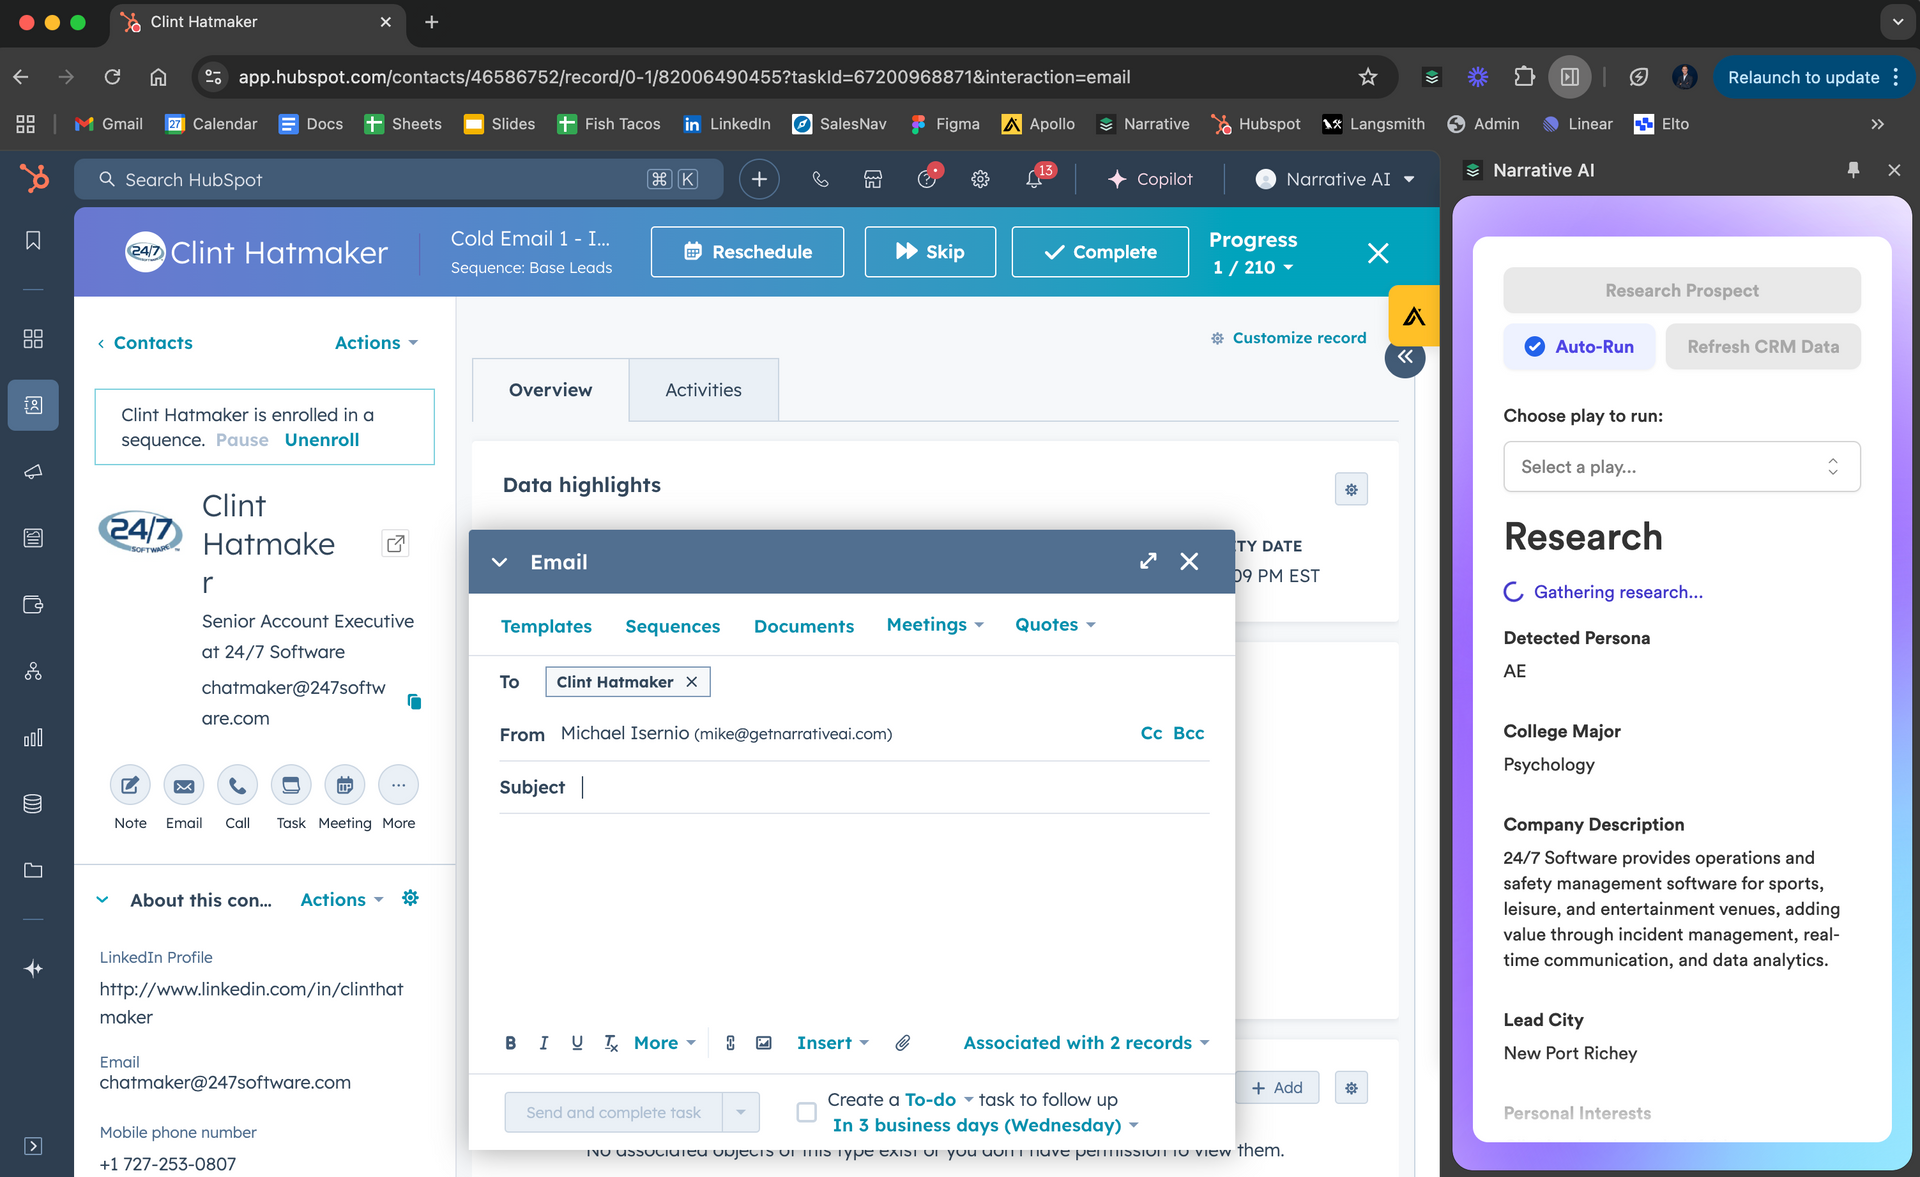The height and width of the screenshot is (1177, 1920).
Task: Click the Note icon for Clint Hatmaker
Action: pos(130,785)
